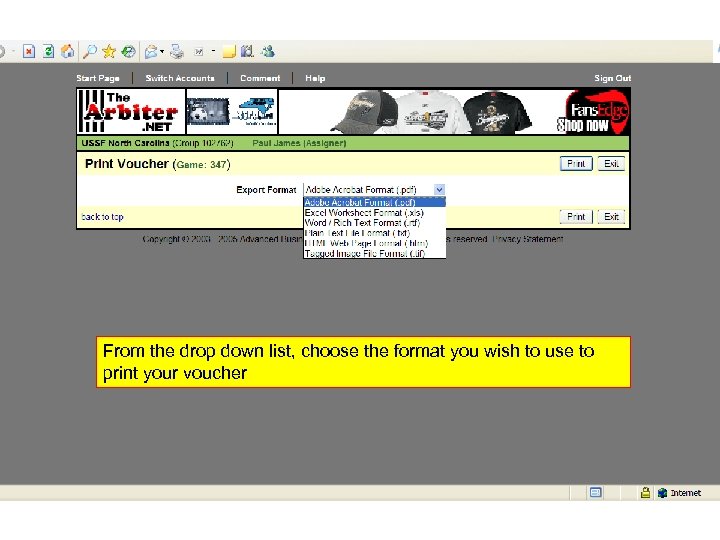Open the Comment menu item
The height and width of the screenshot is (540, 720).
coord(260,78)
